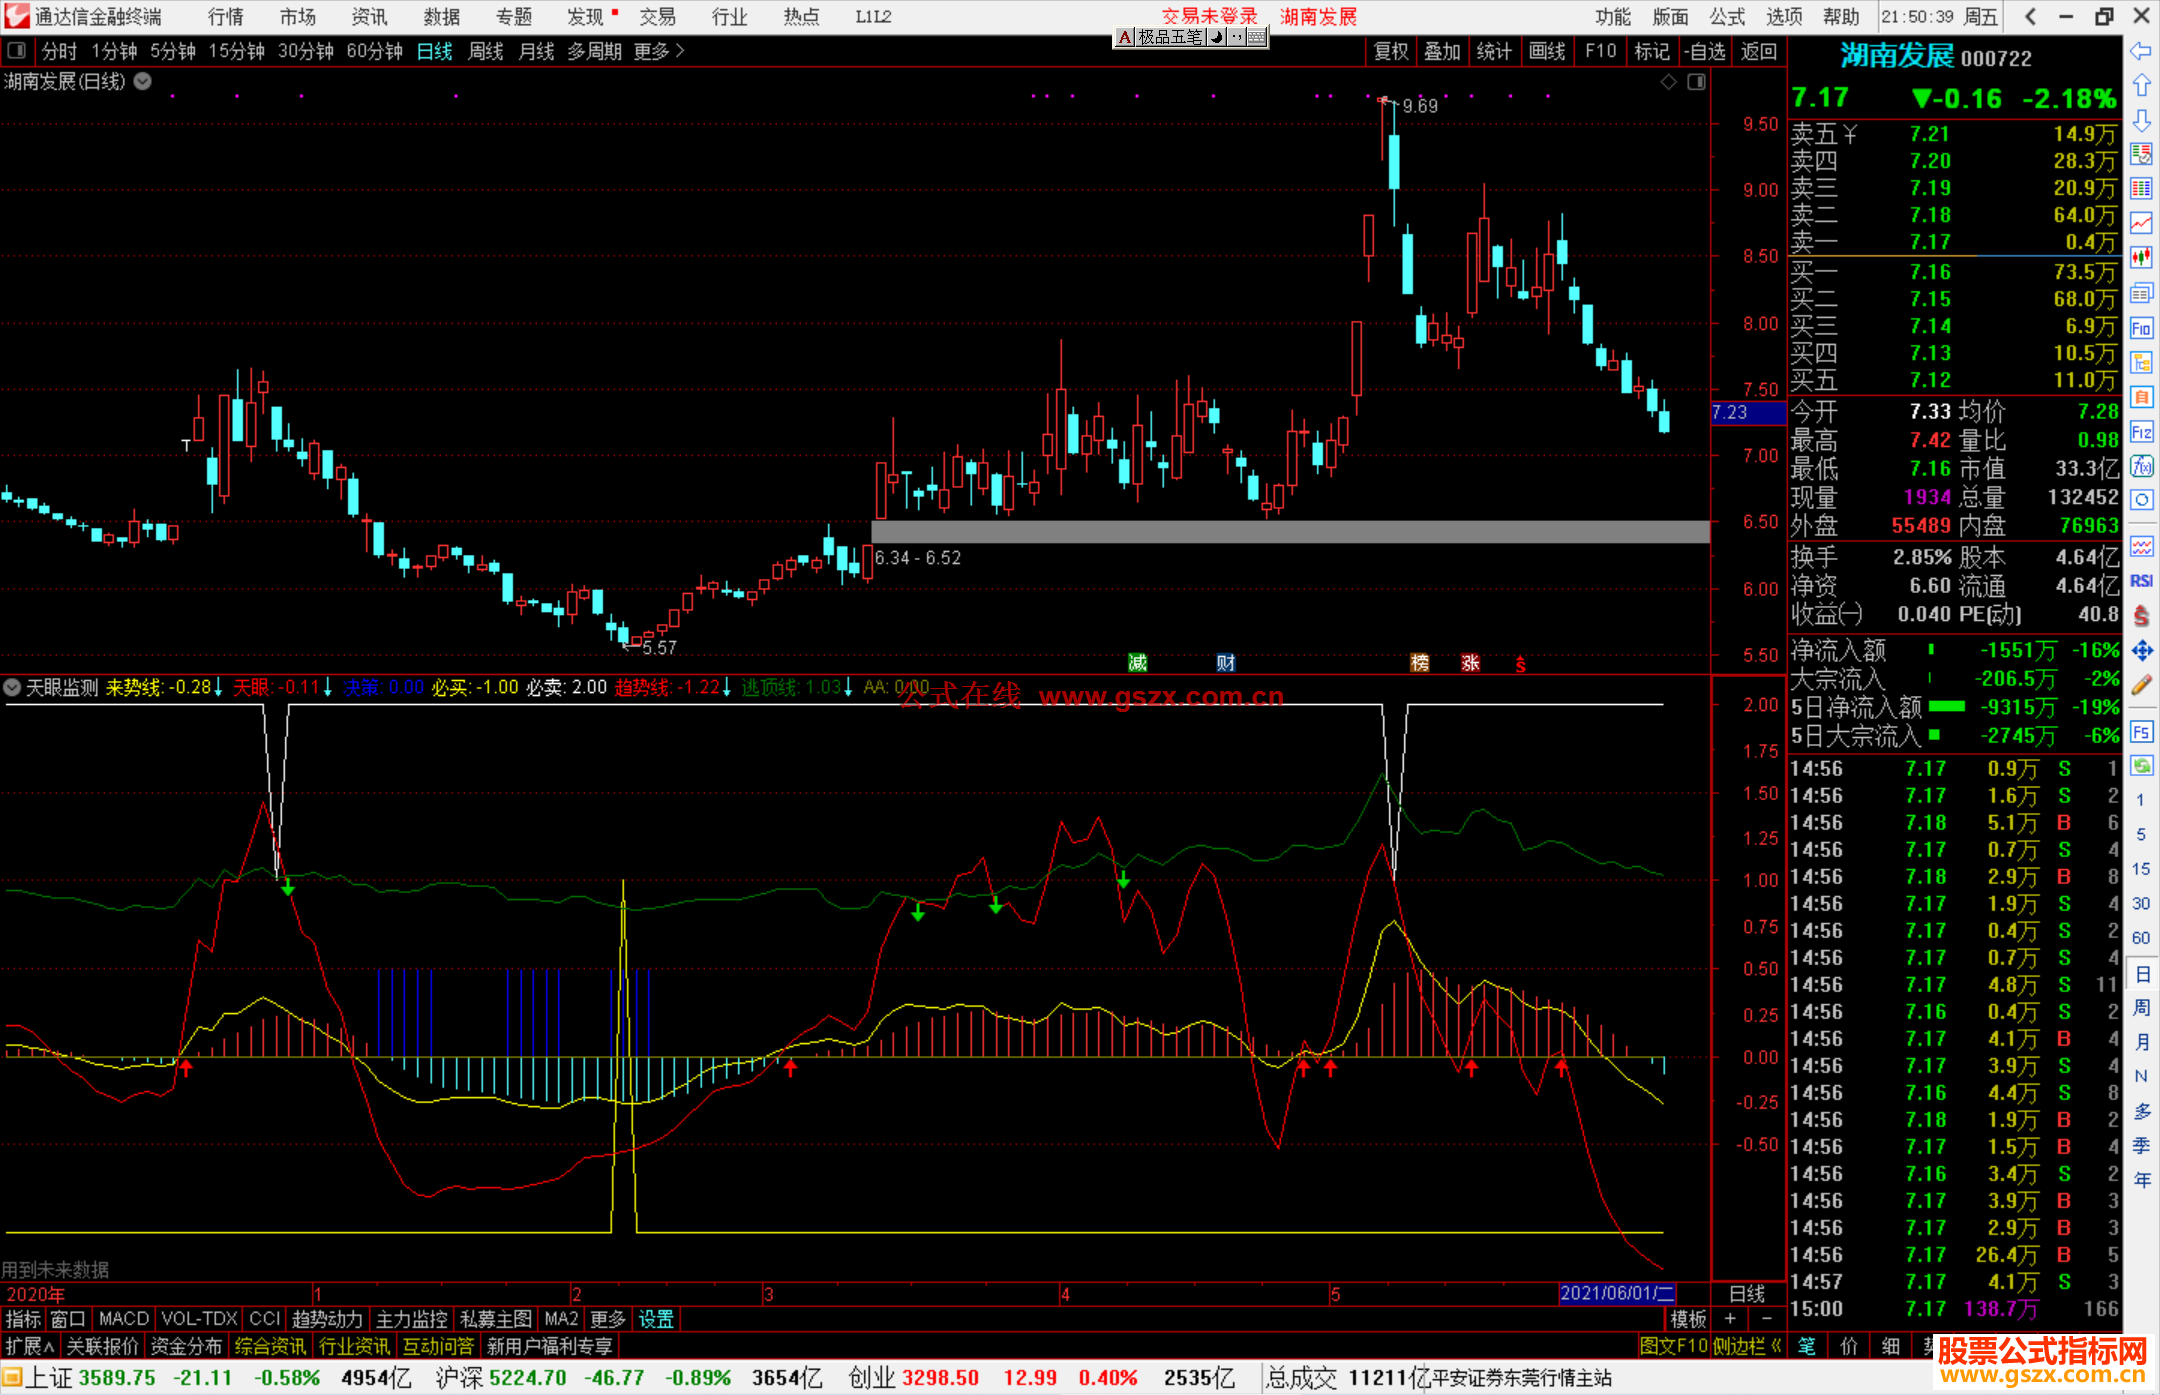Click the 返回 return button
The image size is (2160, 1395).
click(1759, 51)
